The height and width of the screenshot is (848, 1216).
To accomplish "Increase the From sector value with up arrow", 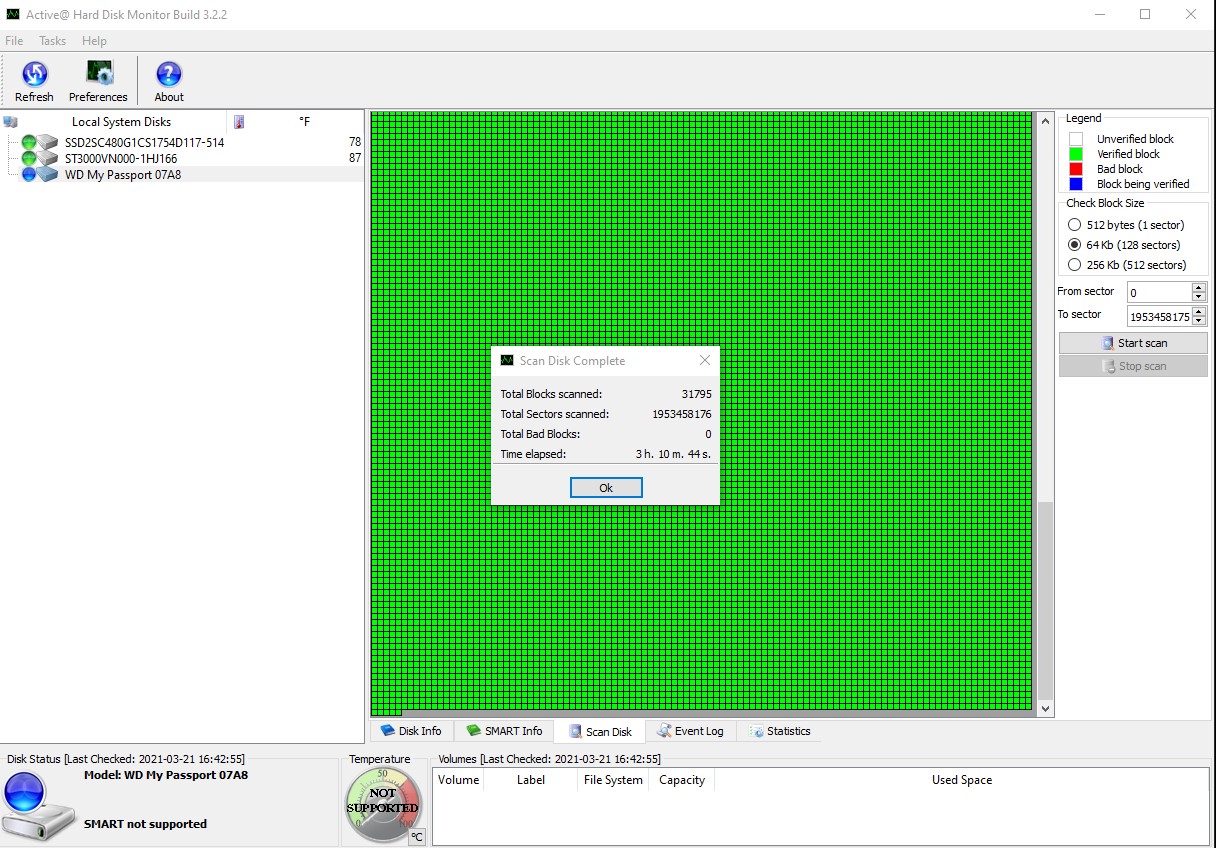I will (1199, 288).
